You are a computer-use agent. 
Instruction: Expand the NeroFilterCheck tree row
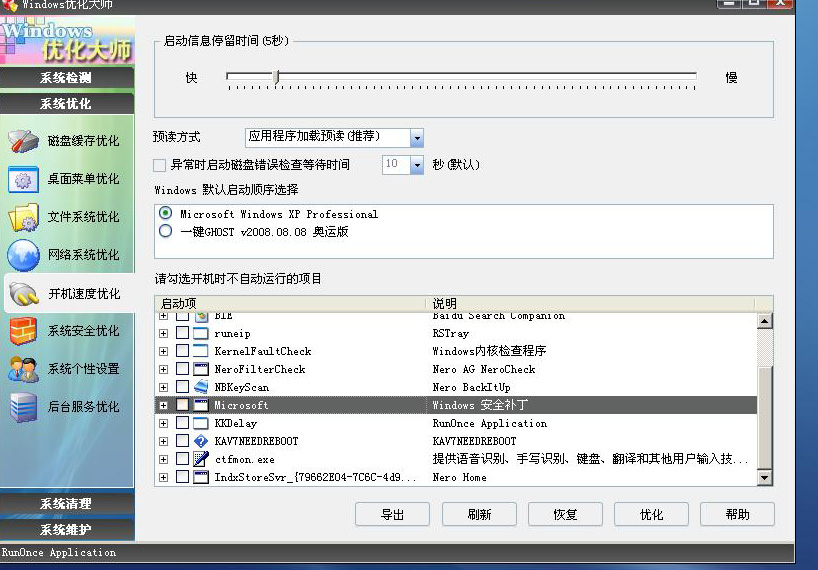[x=163, y=370]
